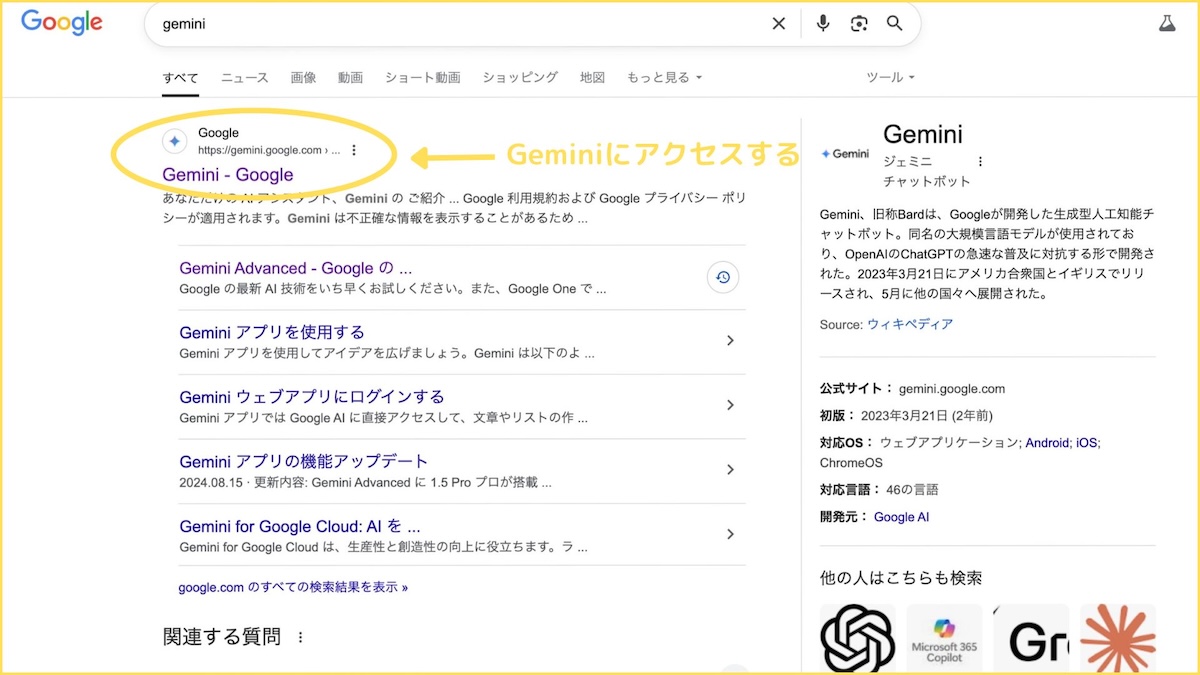1200x675 pixels.
Task: Select the ChatGPT logo thumbnail
Action: coord(857,638)
